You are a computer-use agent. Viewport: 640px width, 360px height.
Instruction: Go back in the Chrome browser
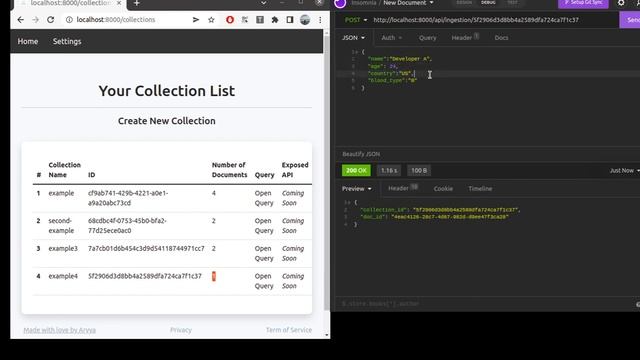(20, 20)
